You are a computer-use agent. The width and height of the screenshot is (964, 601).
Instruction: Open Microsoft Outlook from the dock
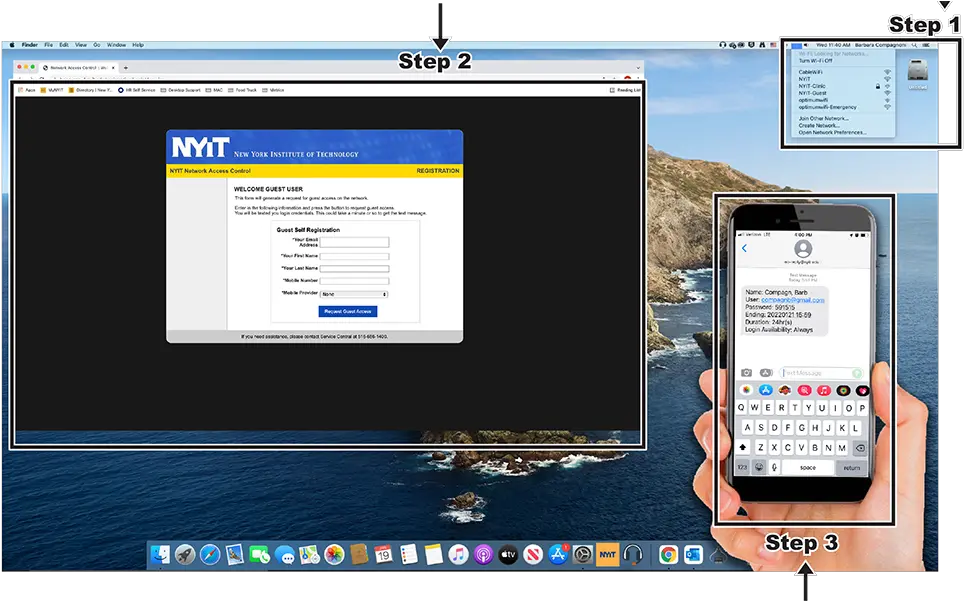693,555
